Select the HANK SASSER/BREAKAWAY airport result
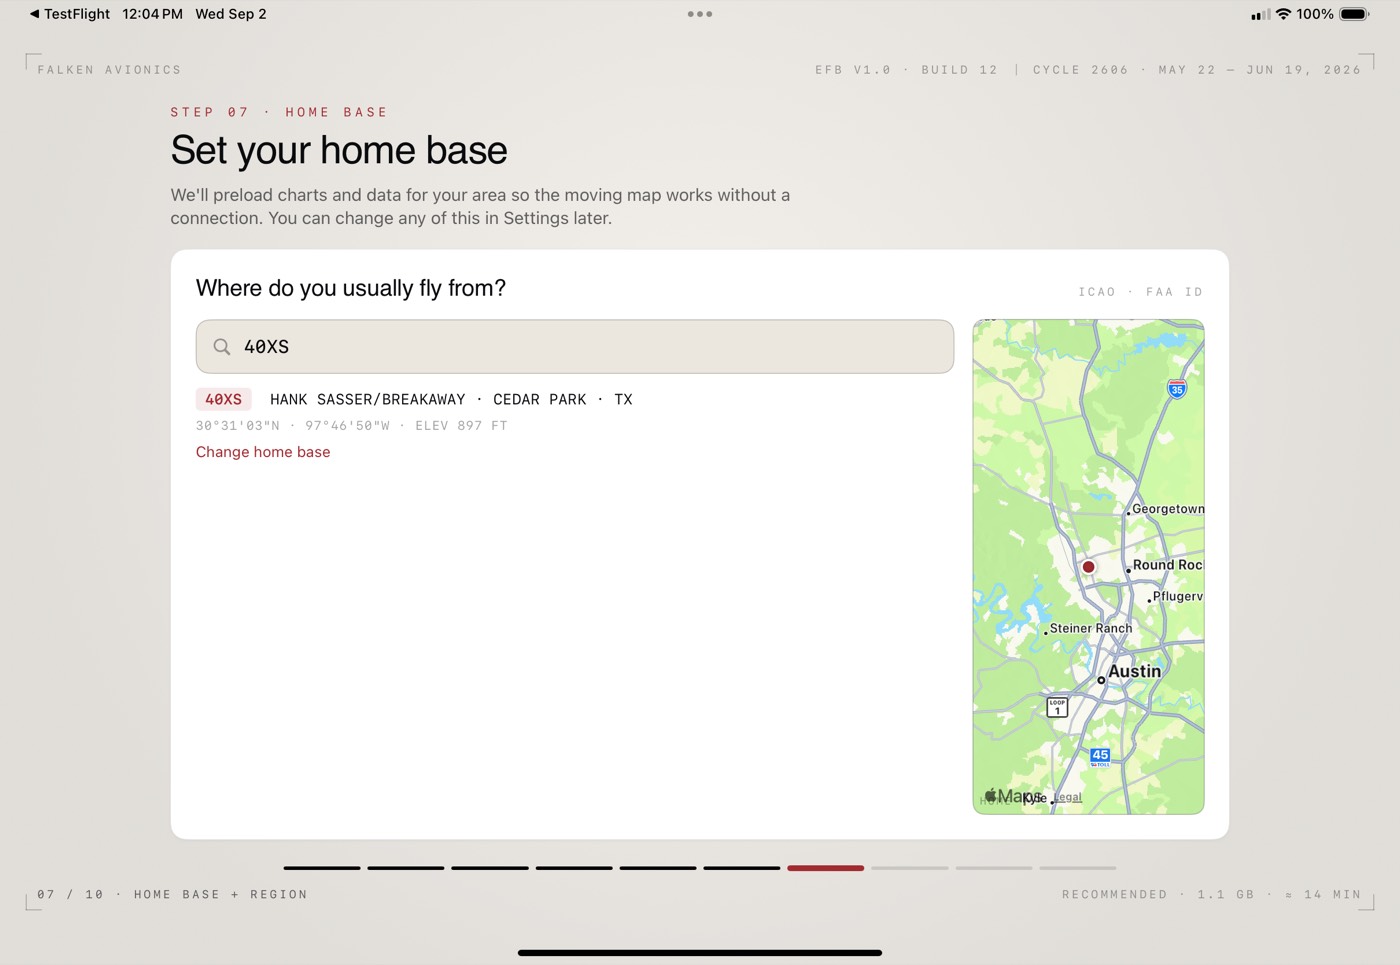This screenshot has height=965, width=1400. point(451,399)
